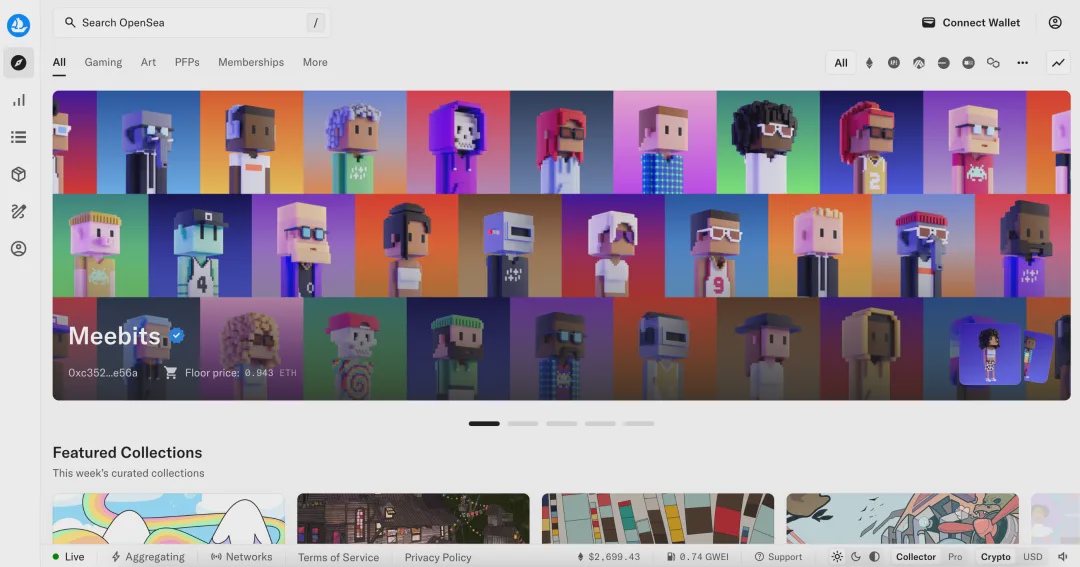Go to the first carousel slide indicator

tap(484, 424)
